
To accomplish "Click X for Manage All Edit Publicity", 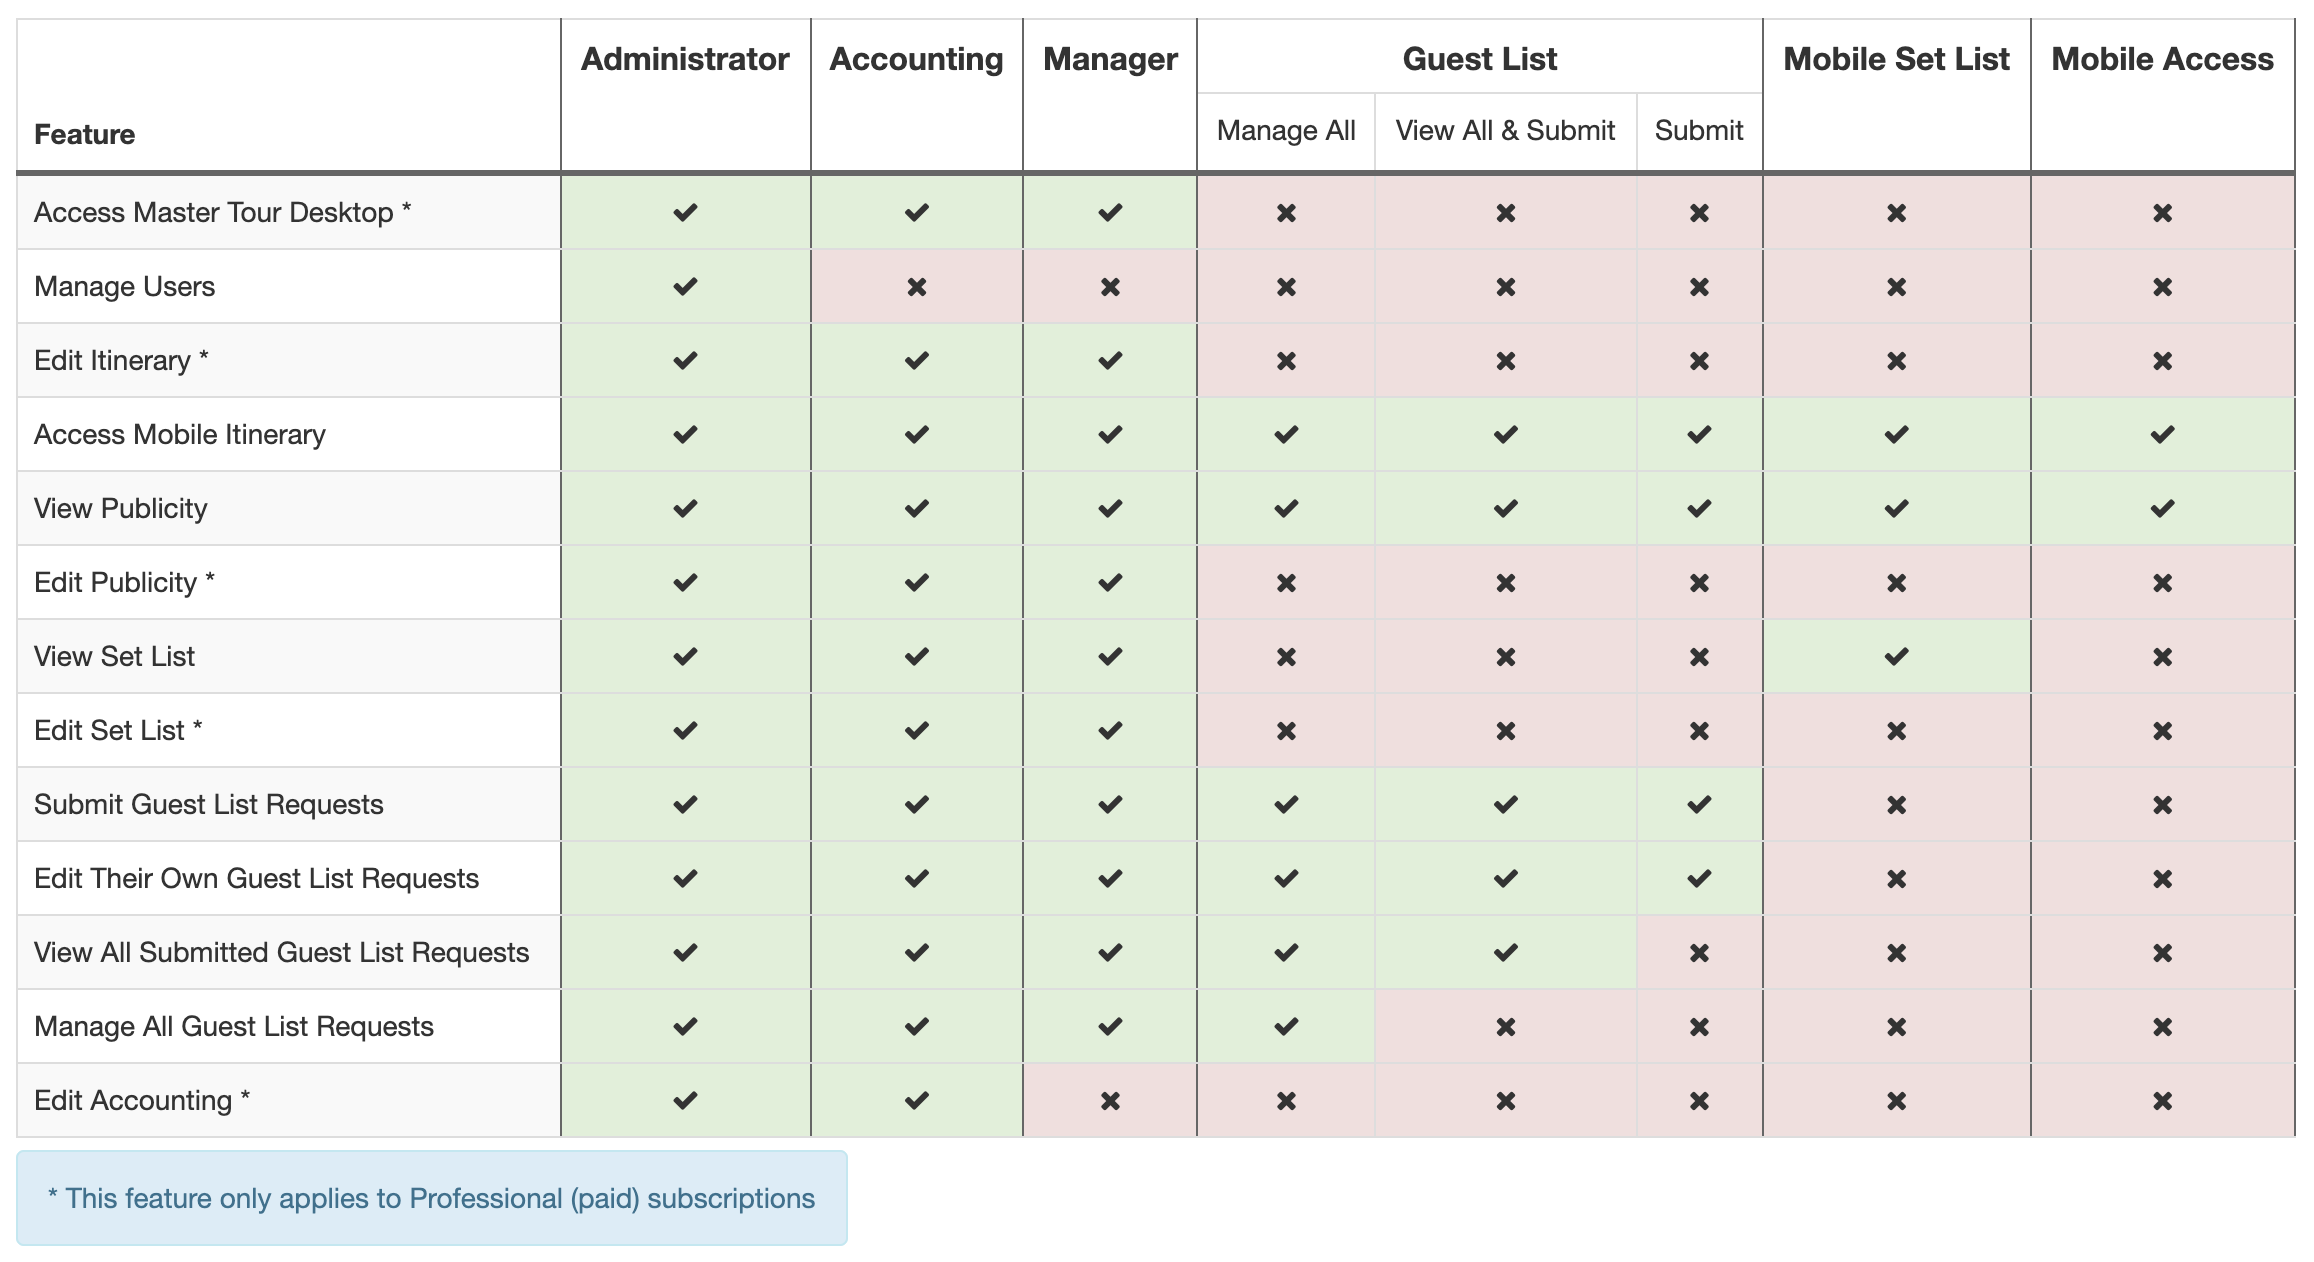I will point(1286,583).
